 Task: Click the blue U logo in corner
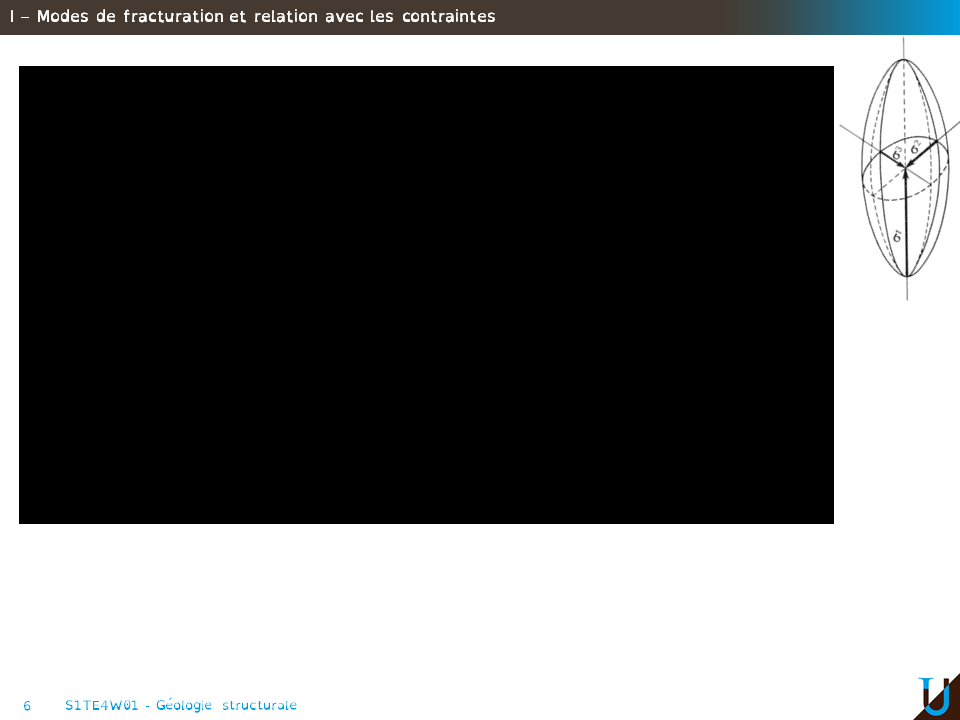coord(934,696)
